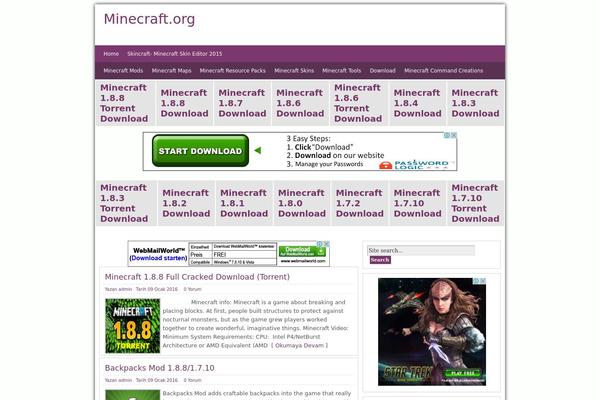
Task: Close the Star Trek sidebar ad
Action: tap(483, 281)
